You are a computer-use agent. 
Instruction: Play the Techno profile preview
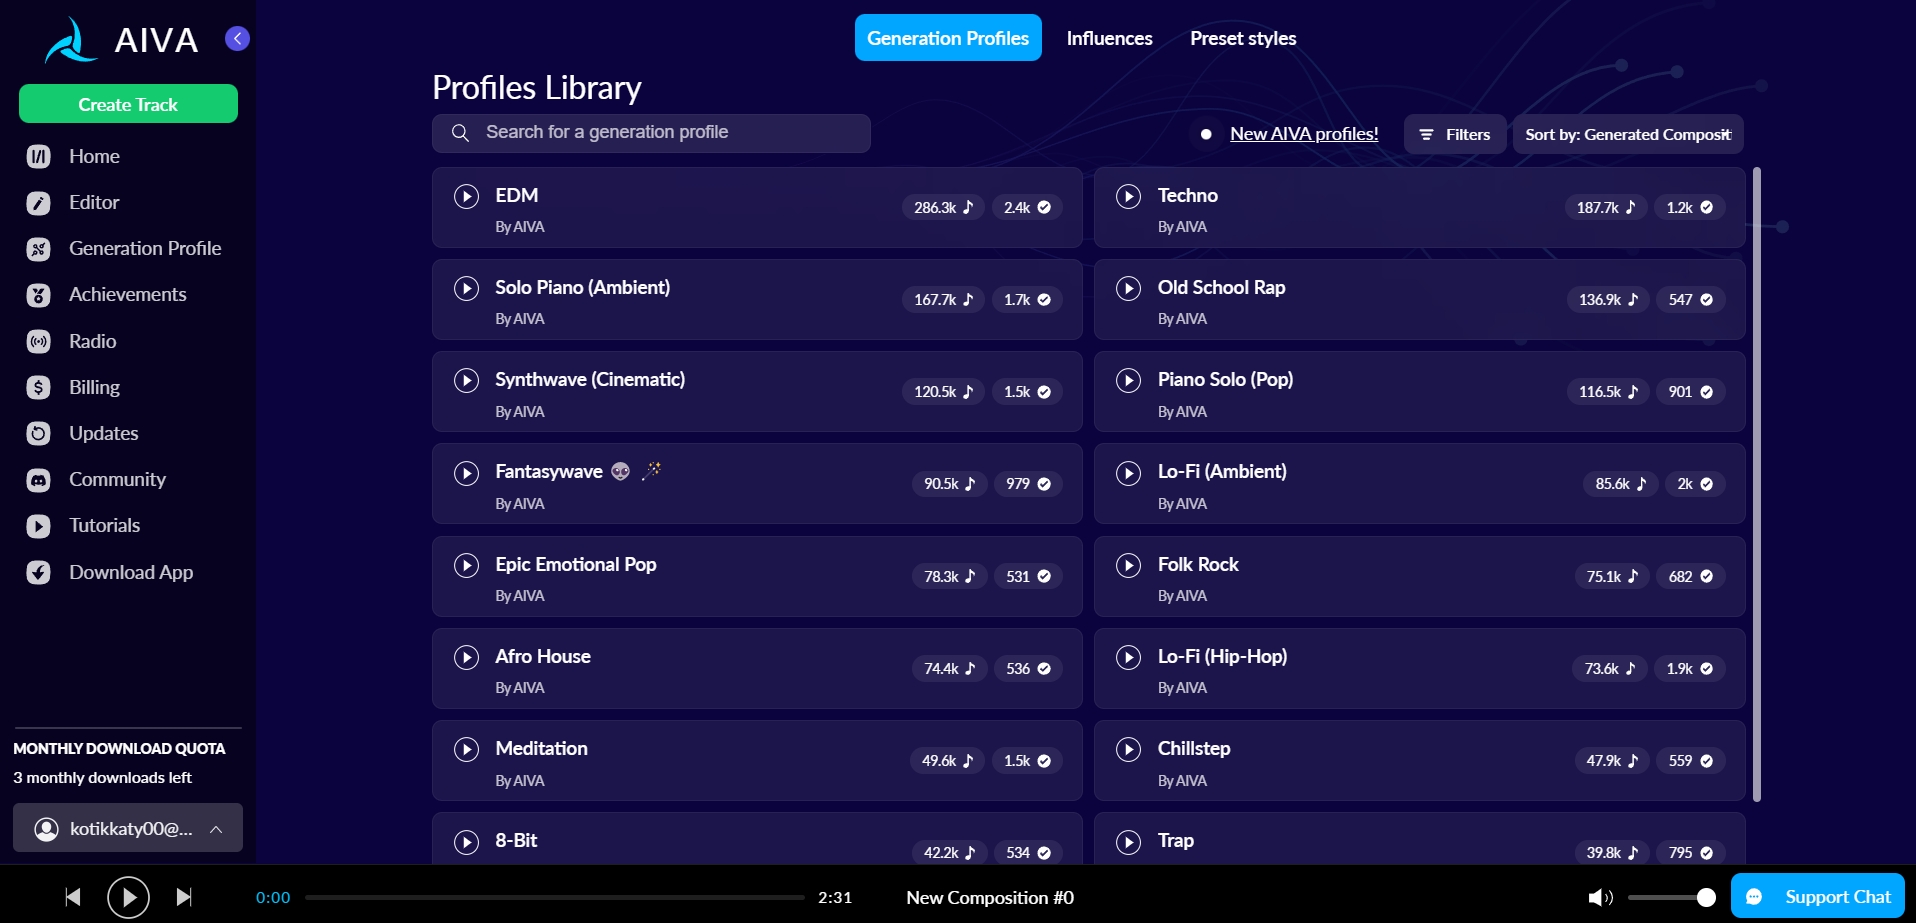1128,196
